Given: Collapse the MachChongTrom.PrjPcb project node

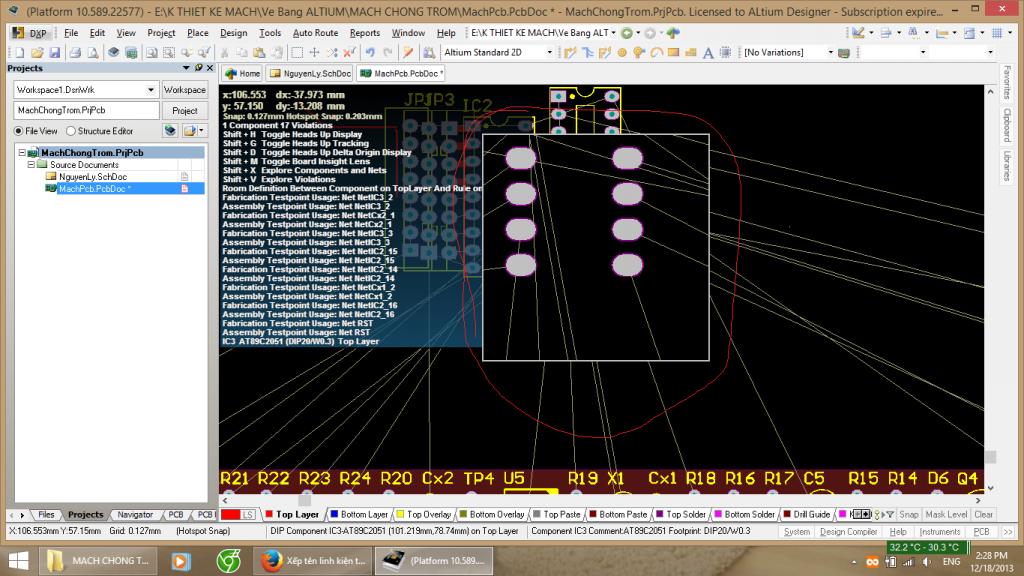Looking at the screenshot, I should (x=23, y=153).
